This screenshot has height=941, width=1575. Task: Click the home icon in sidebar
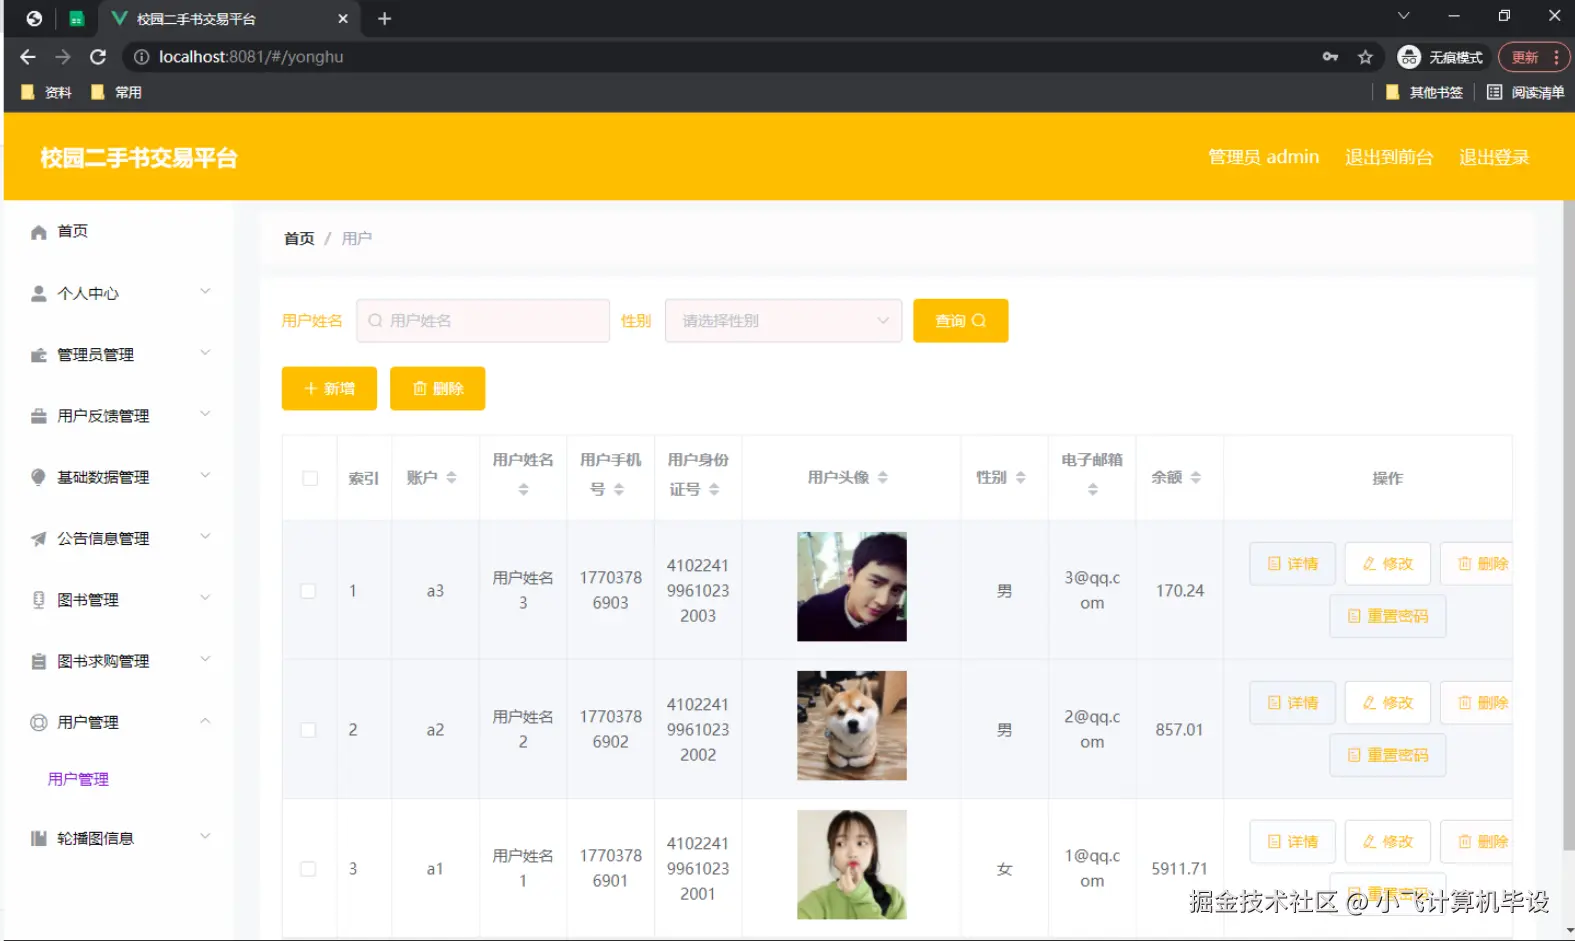point(38,232)
